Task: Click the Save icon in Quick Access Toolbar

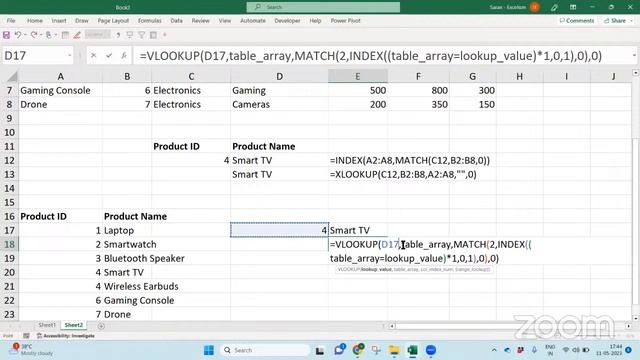Action: pos(6,35)
